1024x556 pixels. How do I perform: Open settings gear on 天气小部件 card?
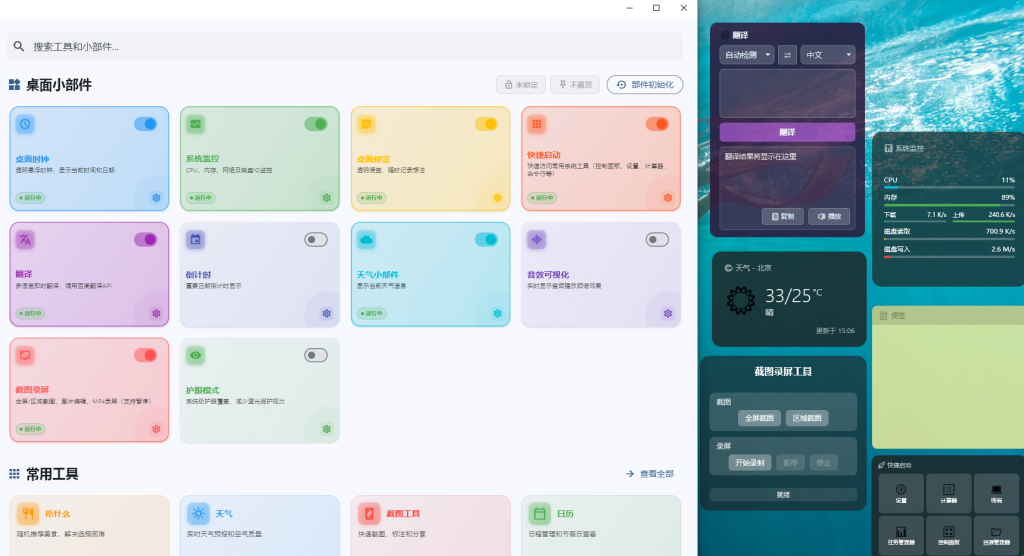498,314
